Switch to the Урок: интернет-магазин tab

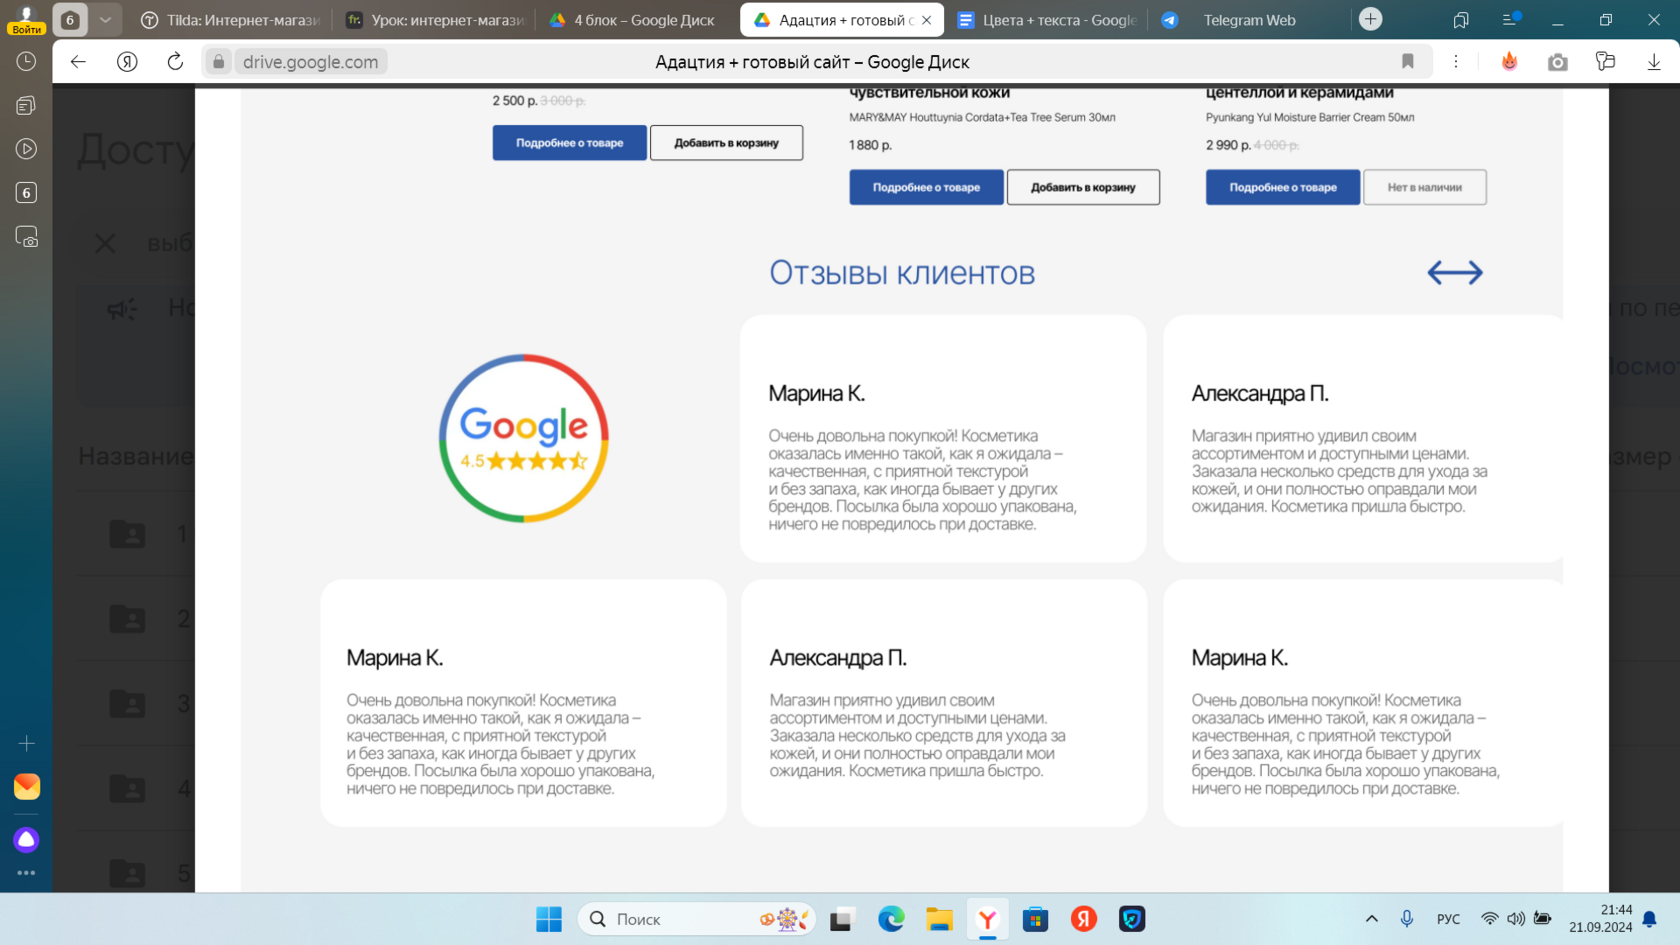(x=435, y=20)
